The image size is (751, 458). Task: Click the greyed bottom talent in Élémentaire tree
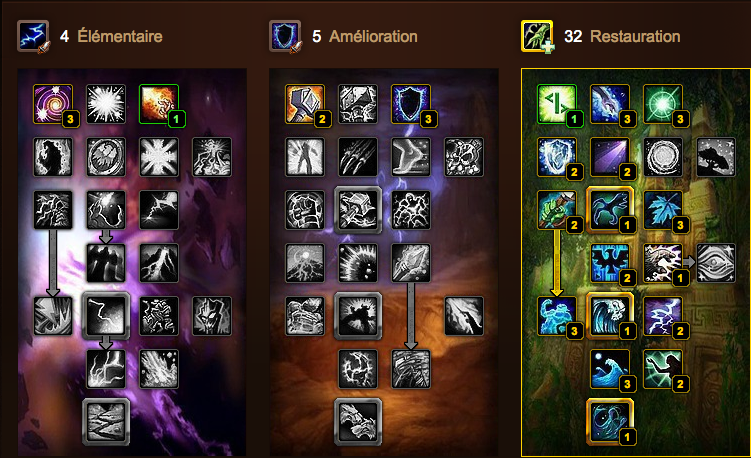pos(106,422)
